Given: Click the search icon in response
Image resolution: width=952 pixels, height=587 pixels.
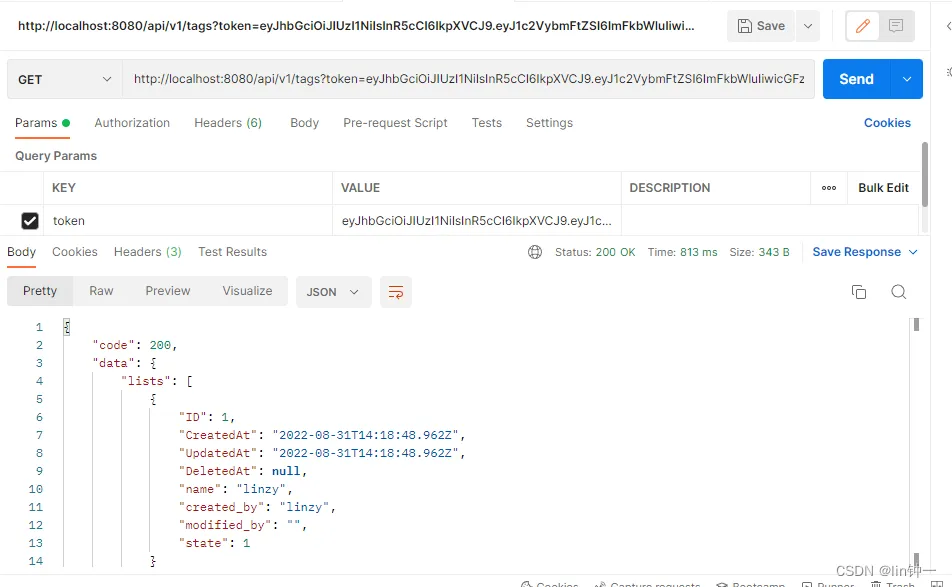Looking at the screenshot, I should coord(898,292).
